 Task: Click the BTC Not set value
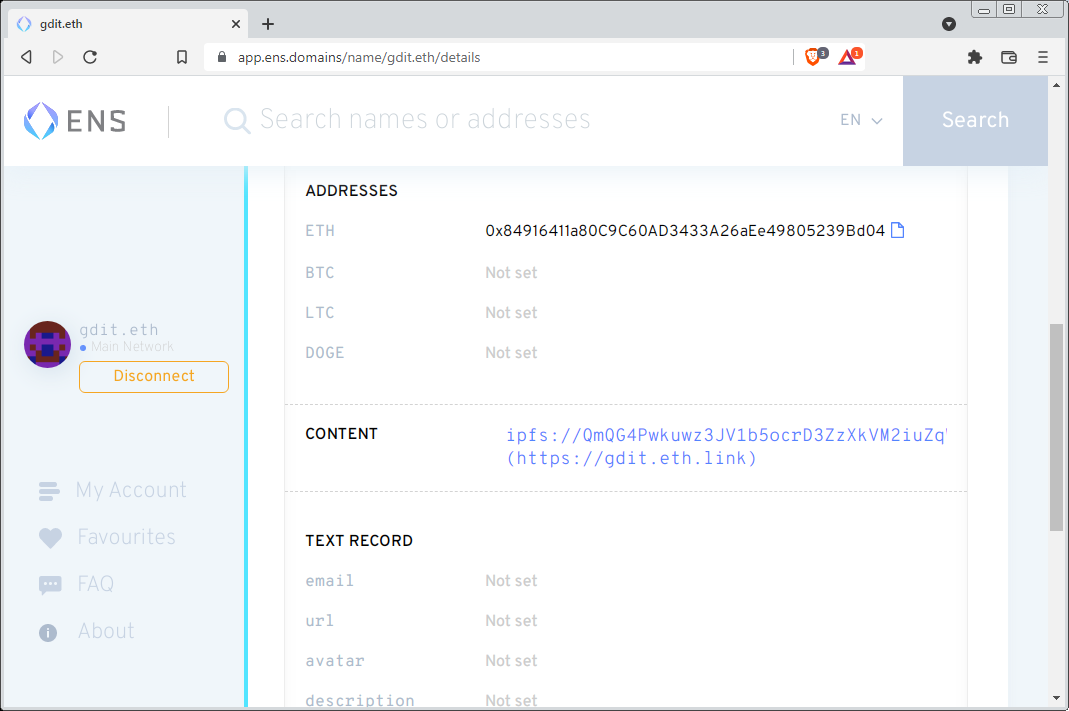click(511, 273)
